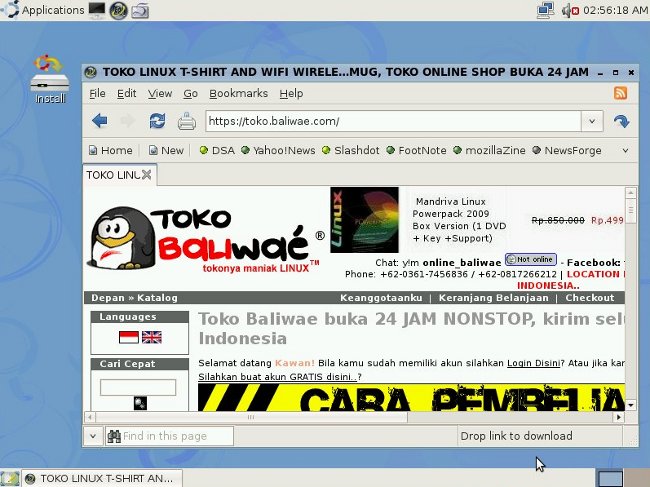Open the Go menu
650x487 pixels.
(190, 94)
